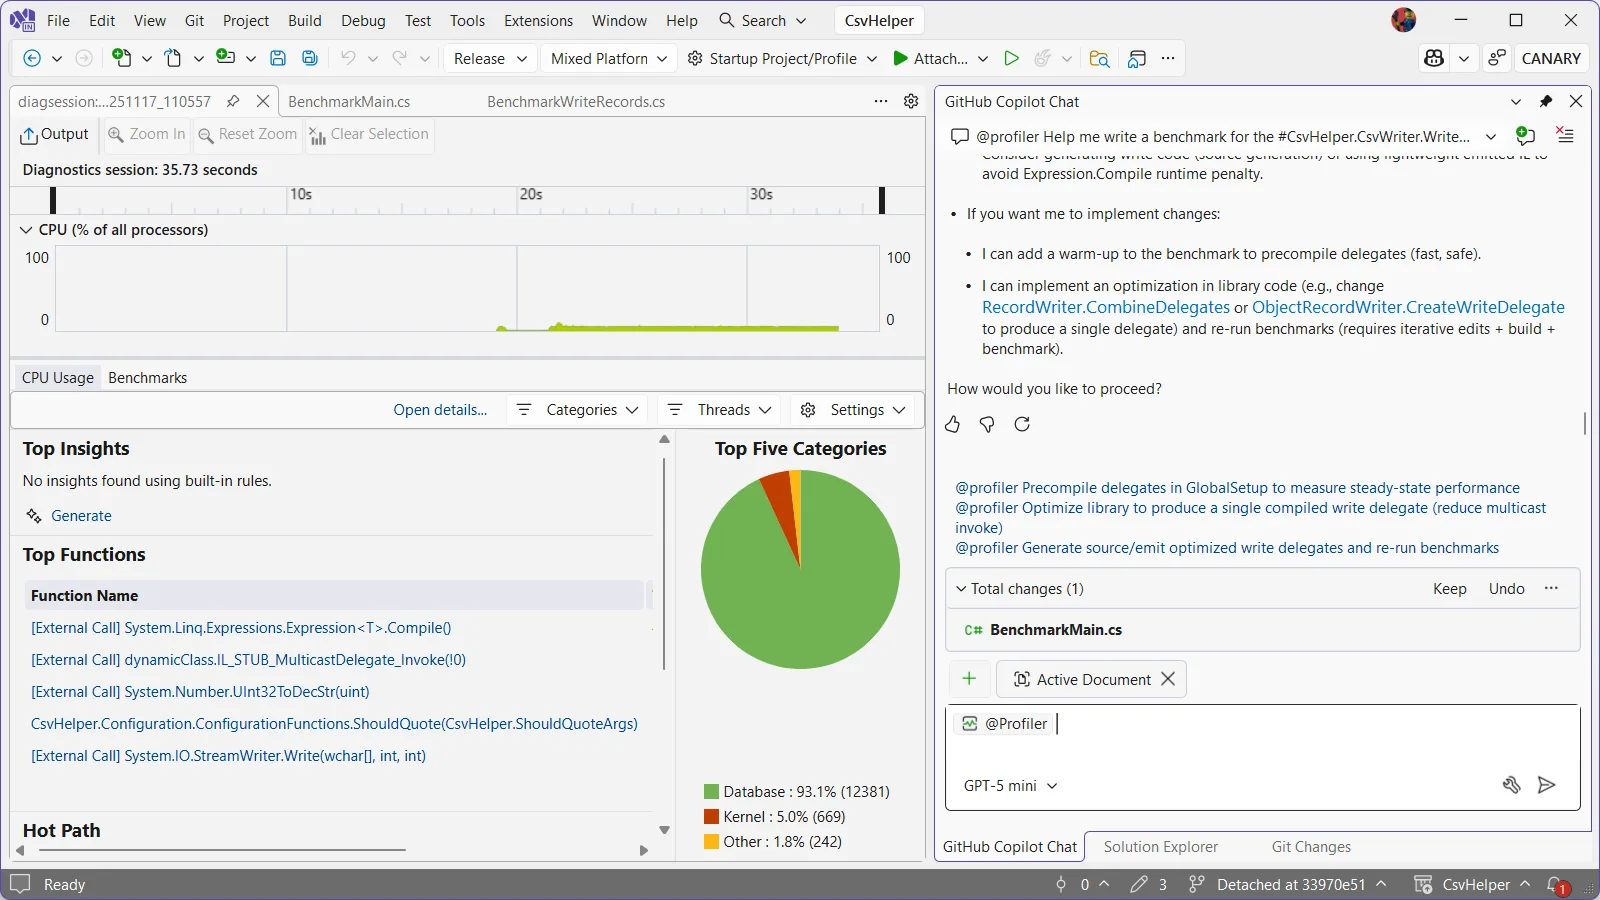
Task: Open the Categories filter dropdown
Action: tap(578, 410)
